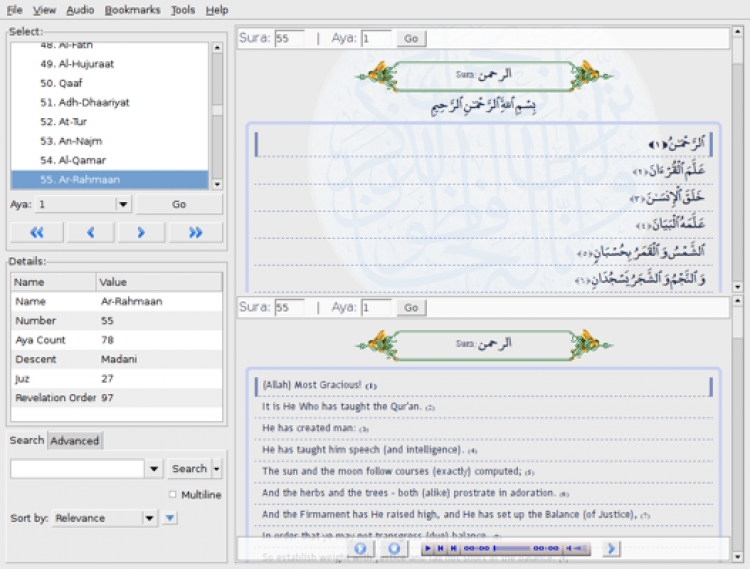The width and height of the screenshot is (750, 569).
Task: Click verse 'It is He Who has taught the Qur'an'
Action: click(342, 406)
